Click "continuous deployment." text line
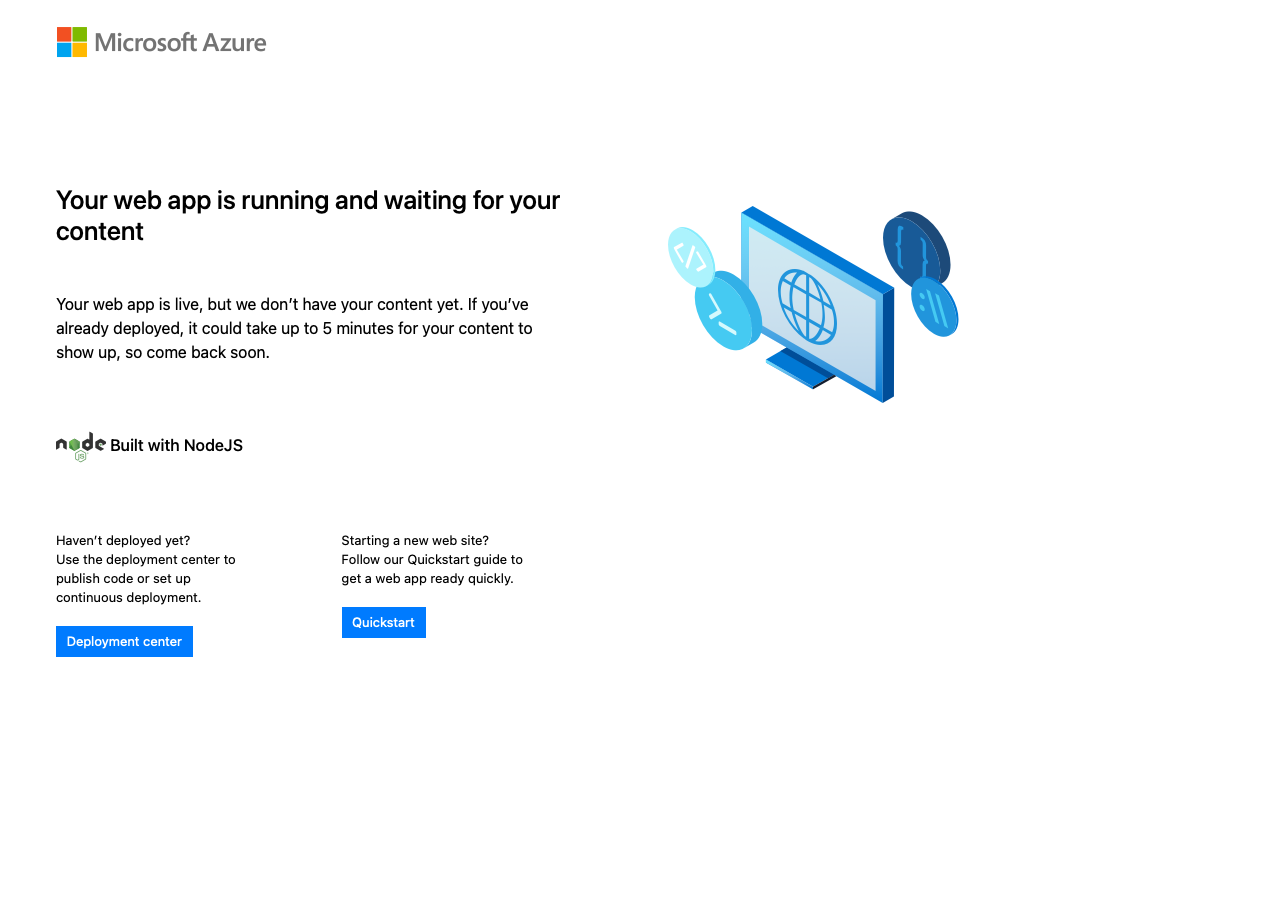Screen dimensions: 1266x911 point(129,598)
